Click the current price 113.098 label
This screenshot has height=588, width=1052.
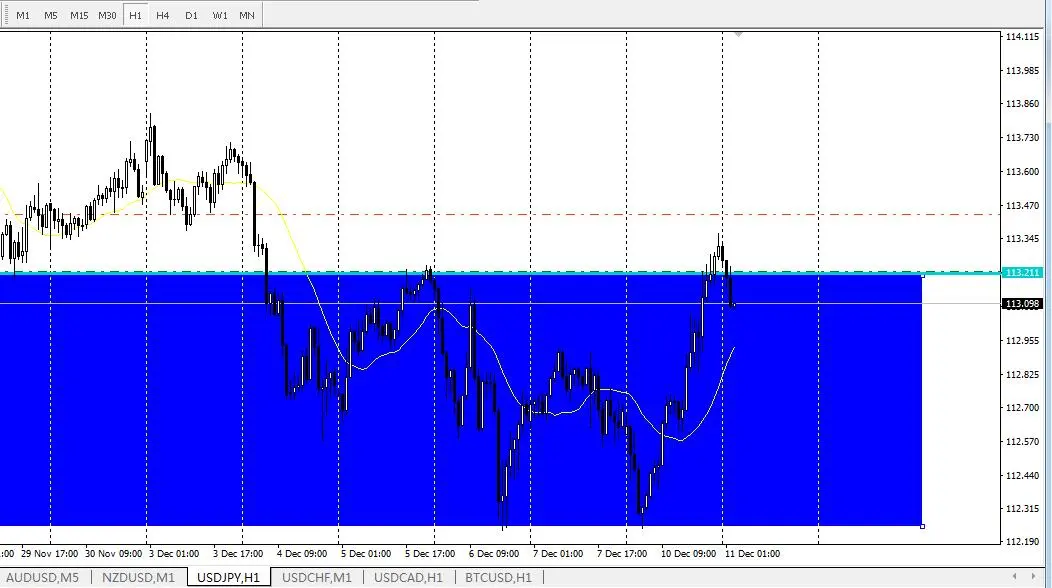1022,304
